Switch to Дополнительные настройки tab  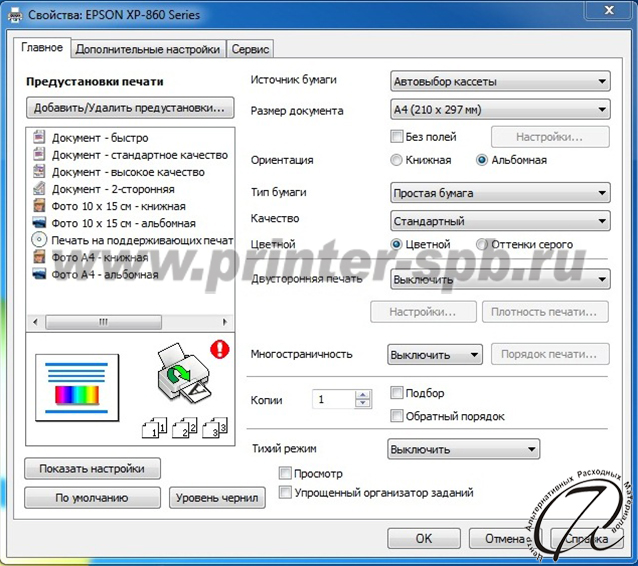(x=148, y=49)
